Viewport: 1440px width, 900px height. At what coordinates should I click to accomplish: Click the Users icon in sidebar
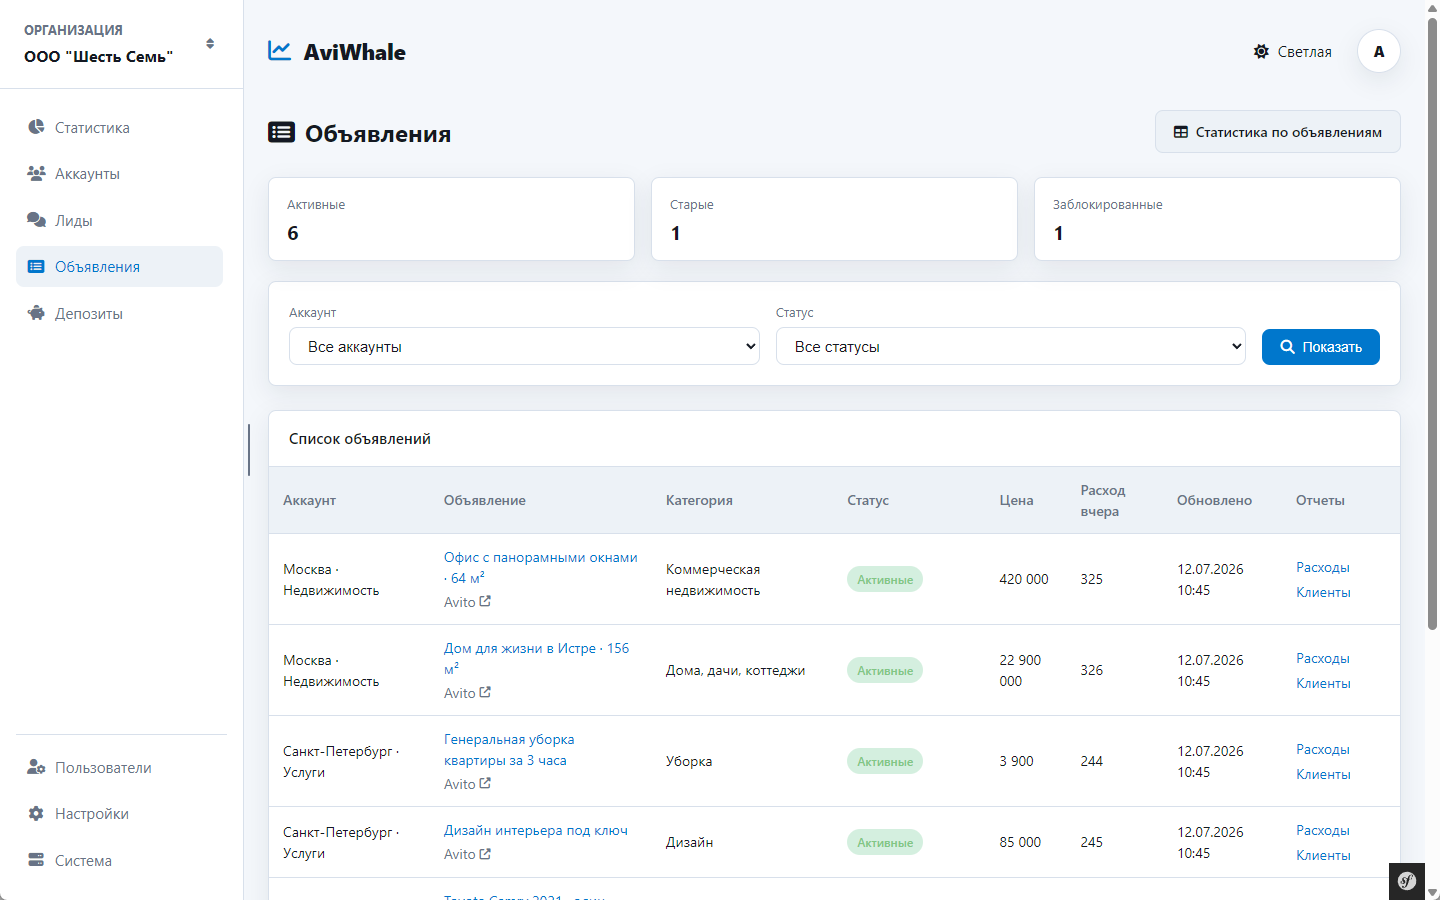tap(36, 767)
